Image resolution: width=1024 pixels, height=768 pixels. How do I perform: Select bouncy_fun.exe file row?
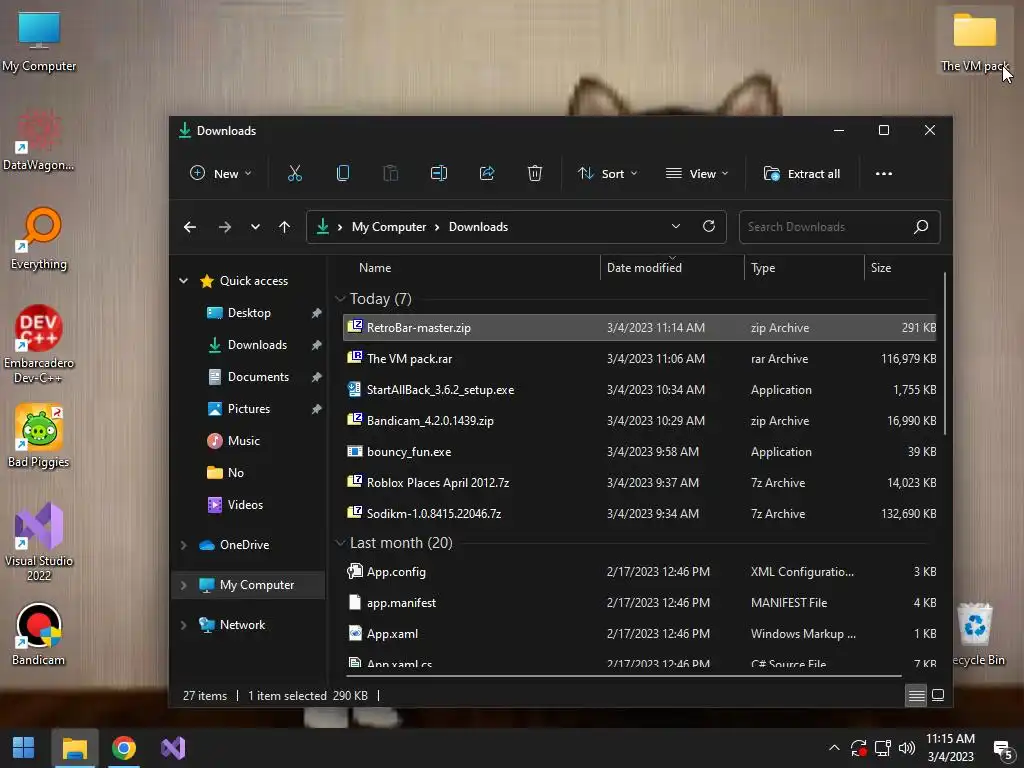pyautogui.click(x=640, y=452)
